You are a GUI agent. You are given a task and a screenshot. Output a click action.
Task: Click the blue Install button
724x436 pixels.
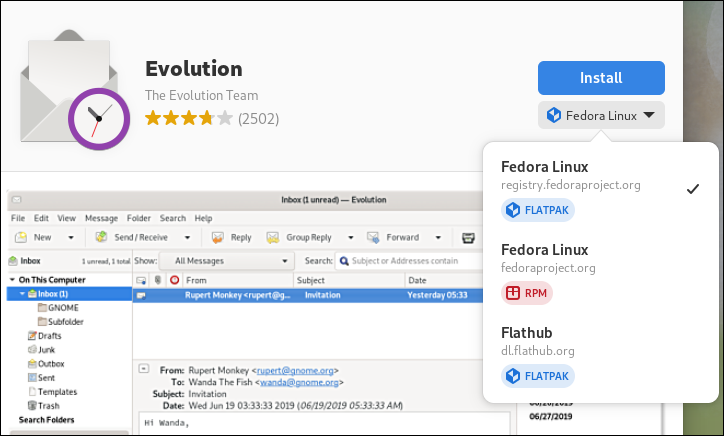tap(601, 78)
